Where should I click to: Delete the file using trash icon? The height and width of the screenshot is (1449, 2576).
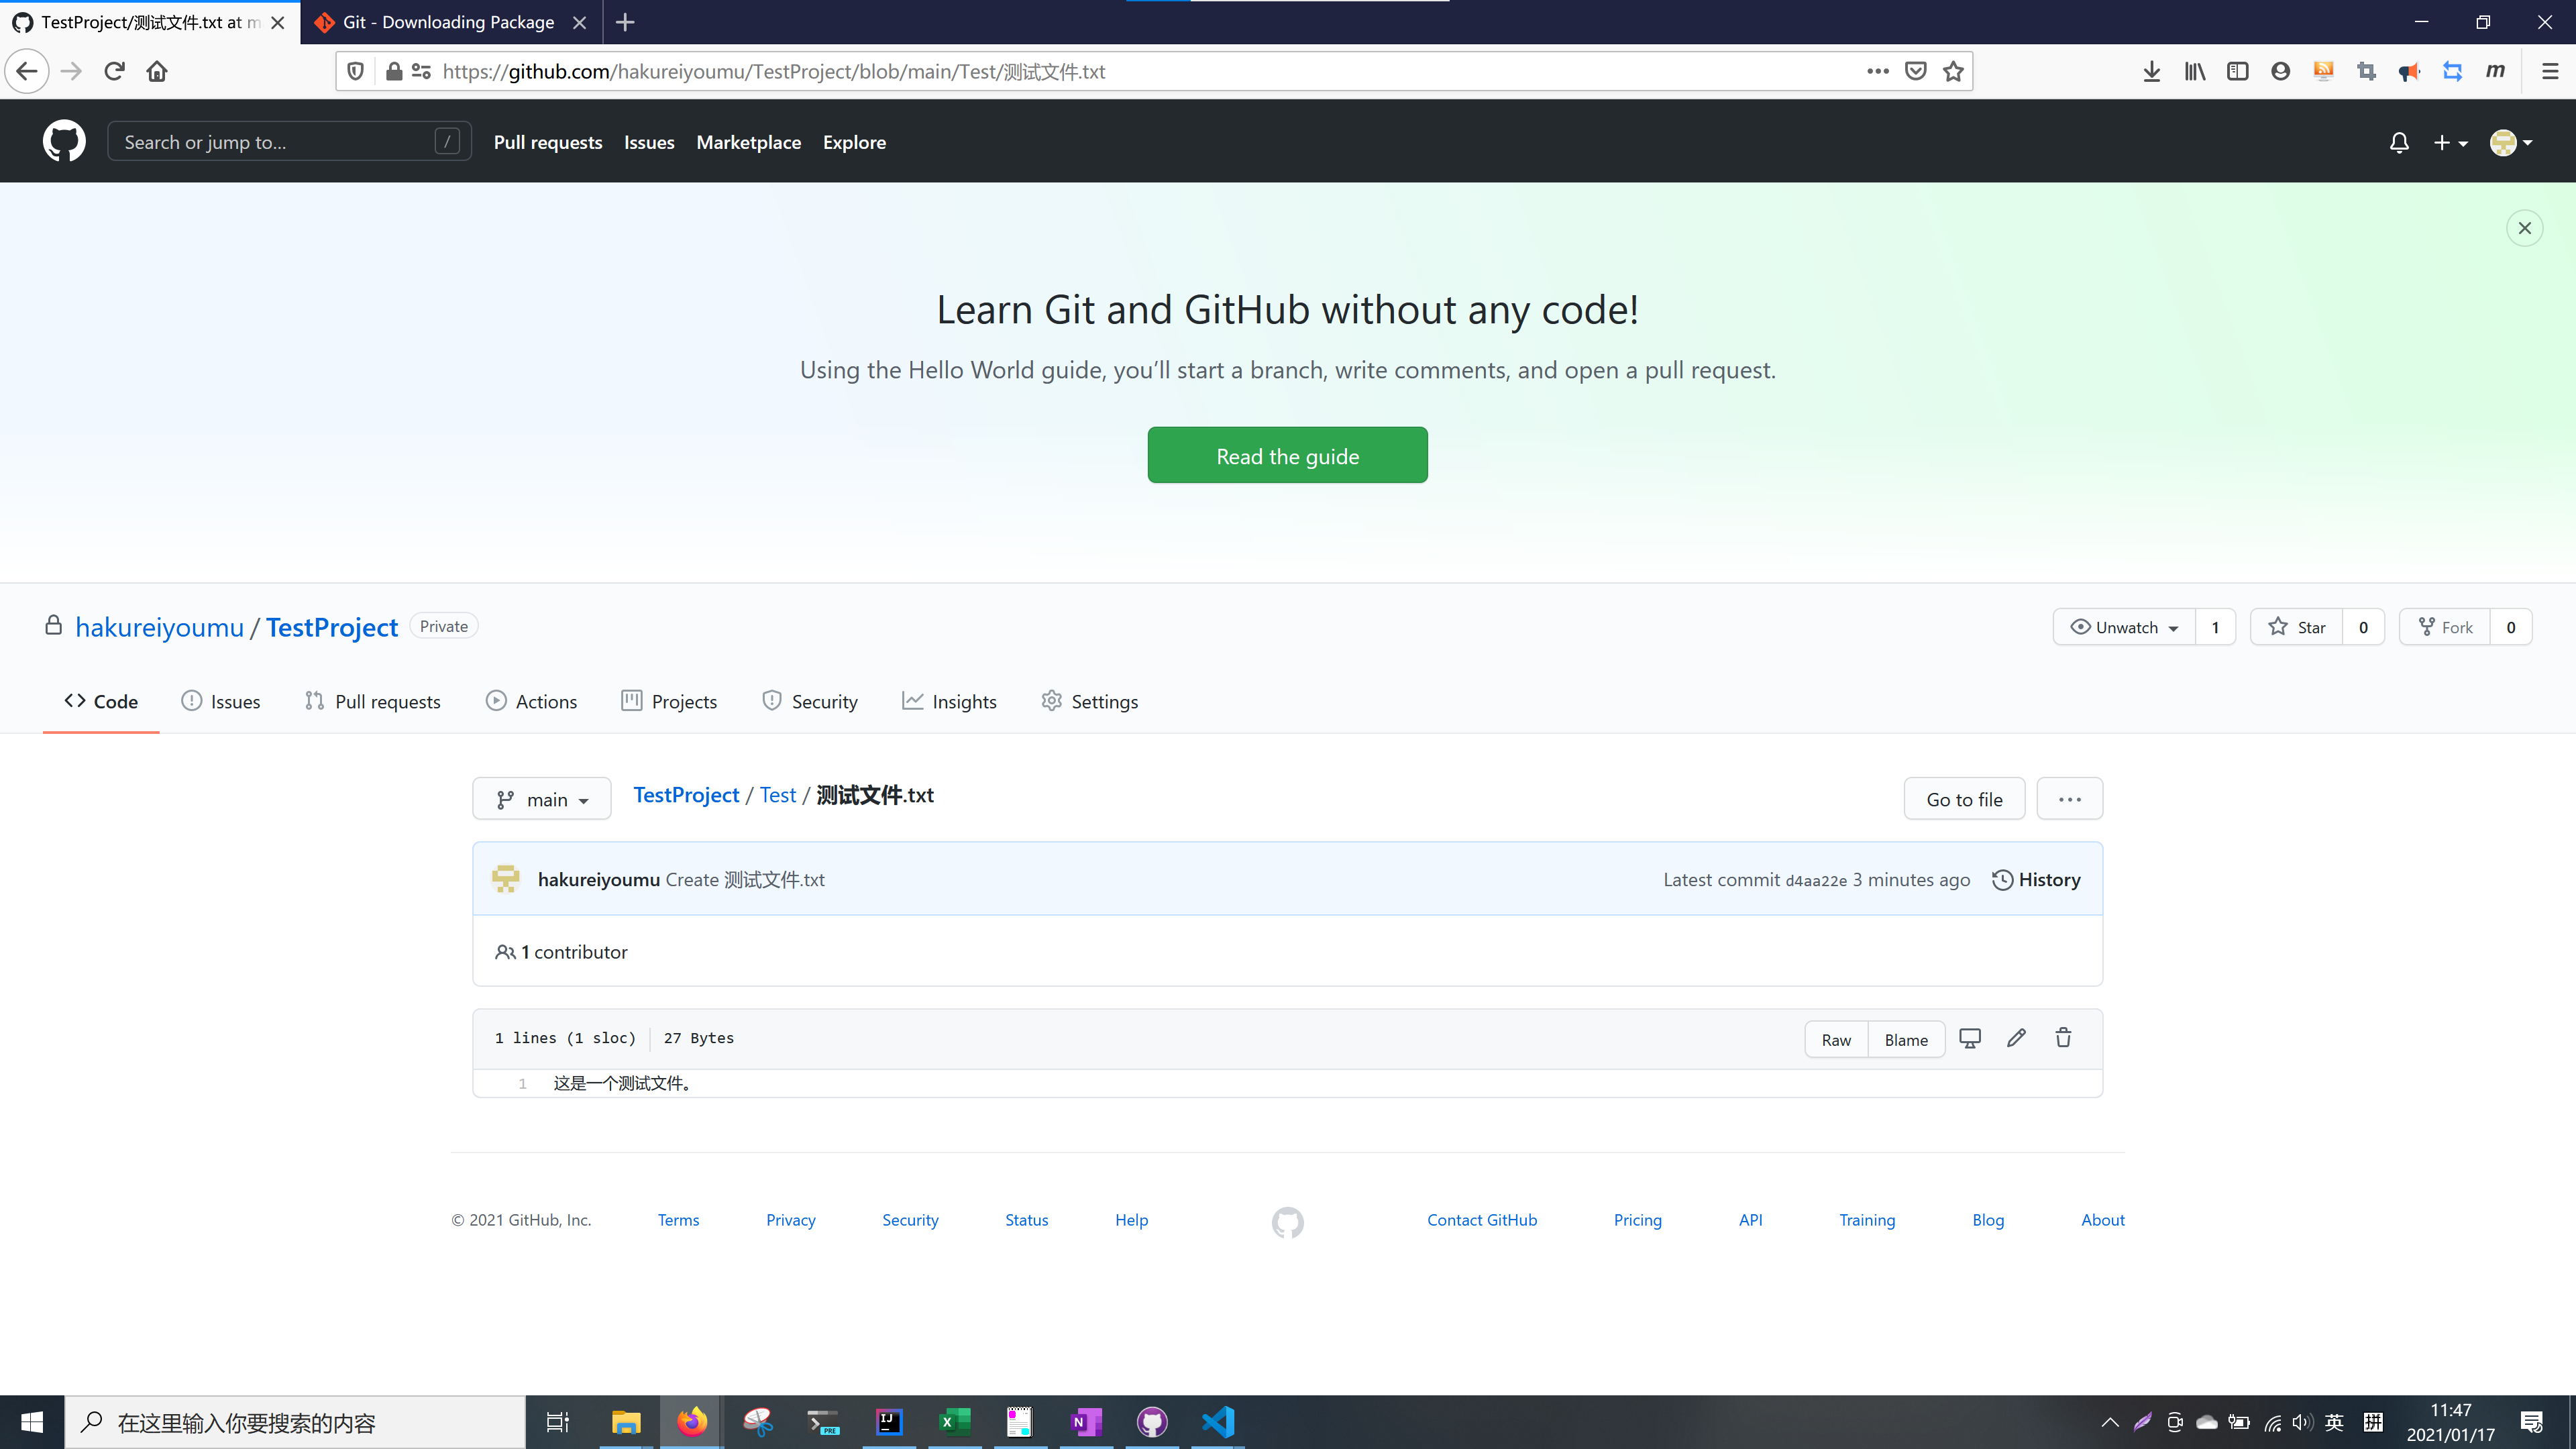coord(2063,1038)
